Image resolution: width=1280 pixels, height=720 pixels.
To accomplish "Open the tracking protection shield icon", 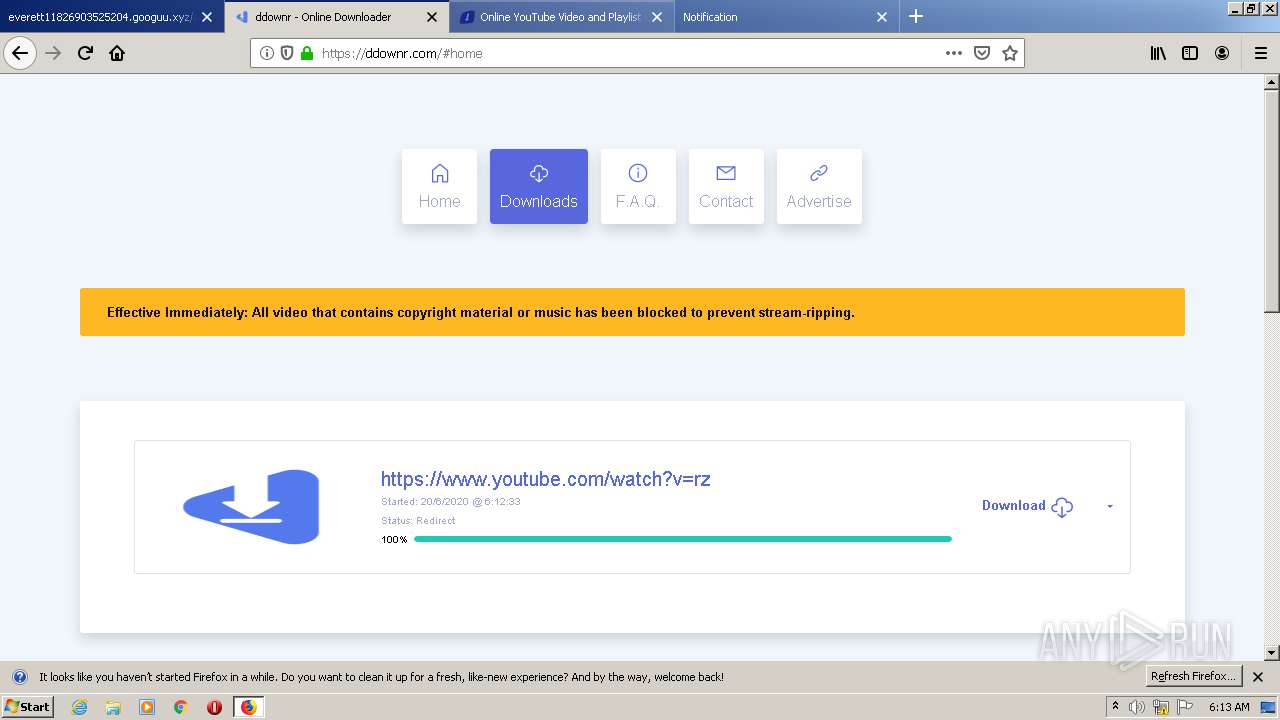I will click(x=287, y=53).
